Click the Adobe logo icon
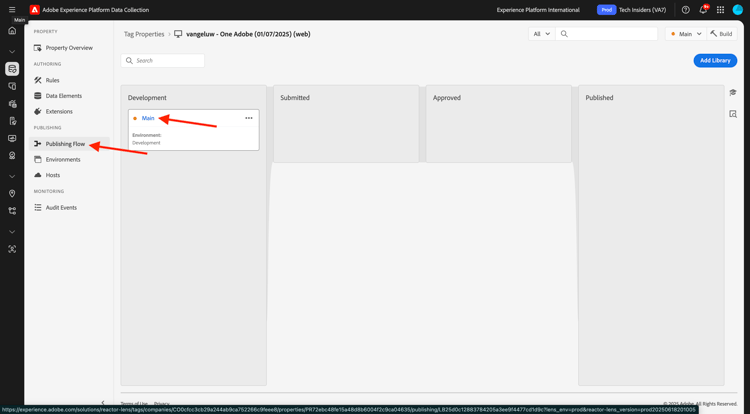This screenshot has height=414, width=750. pos(34,10)
